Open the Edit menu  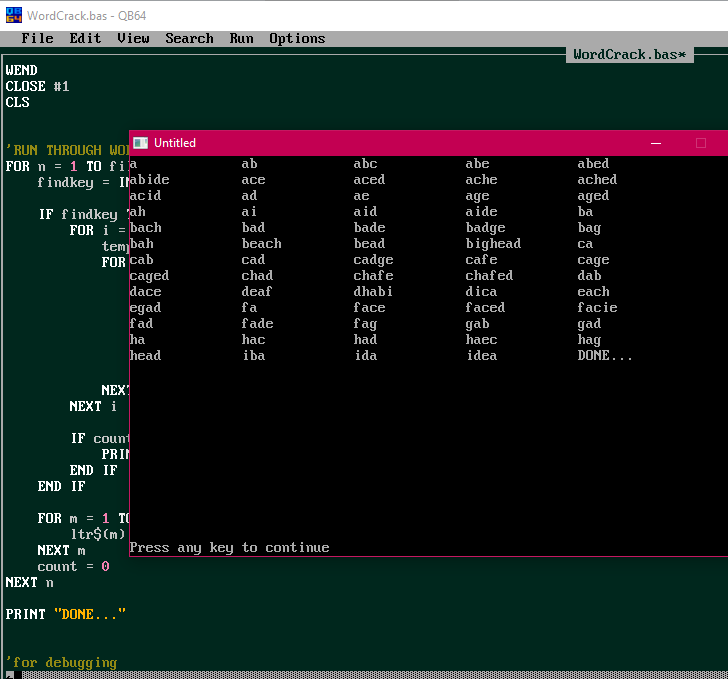[x=85, y=38]
